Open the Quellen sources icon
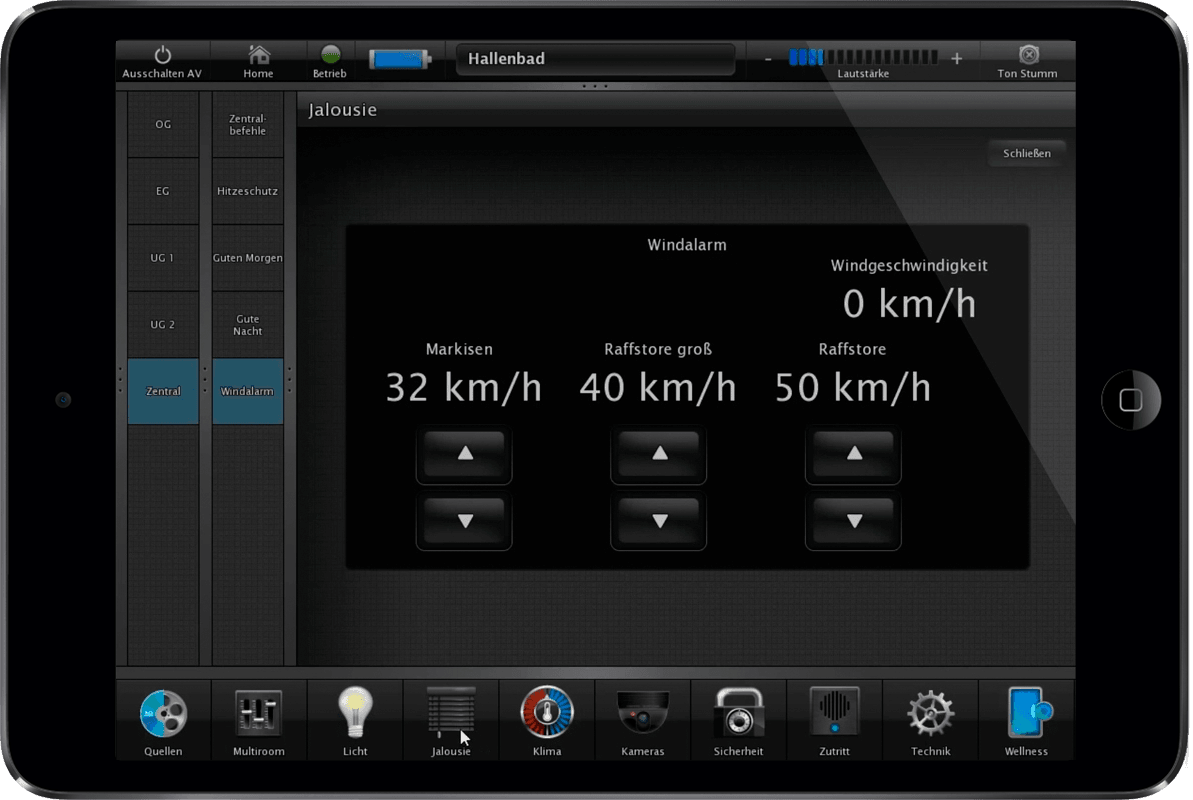 pyautogui.click(x=163, y=714)
